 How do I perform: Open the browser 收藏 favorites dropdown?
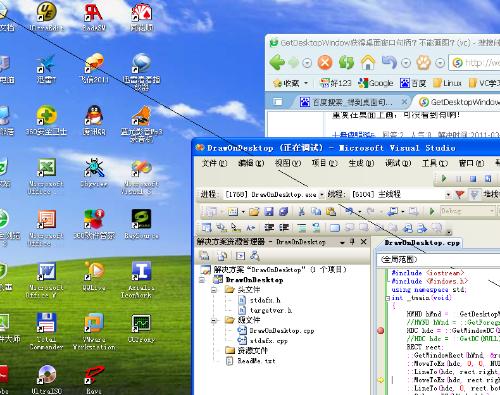[291, 83]
